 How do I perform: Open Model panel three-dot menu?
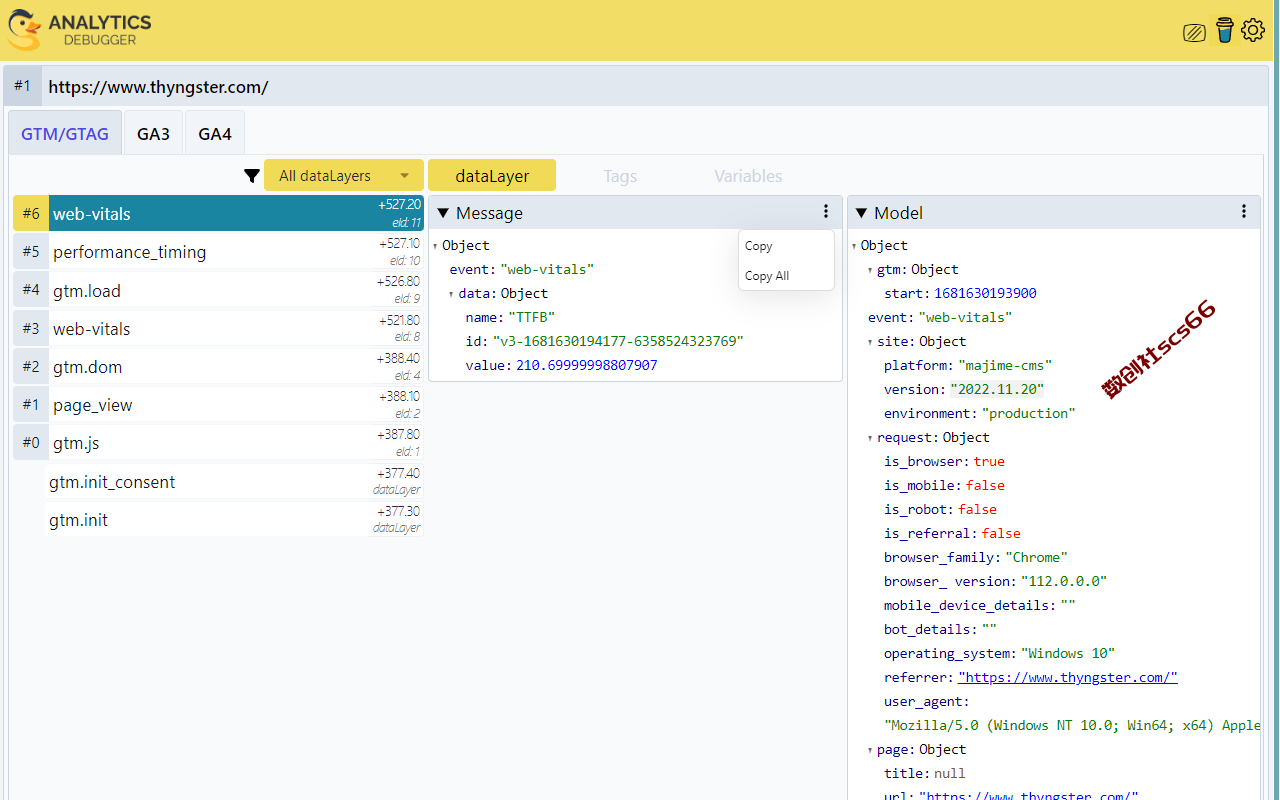1244,211
